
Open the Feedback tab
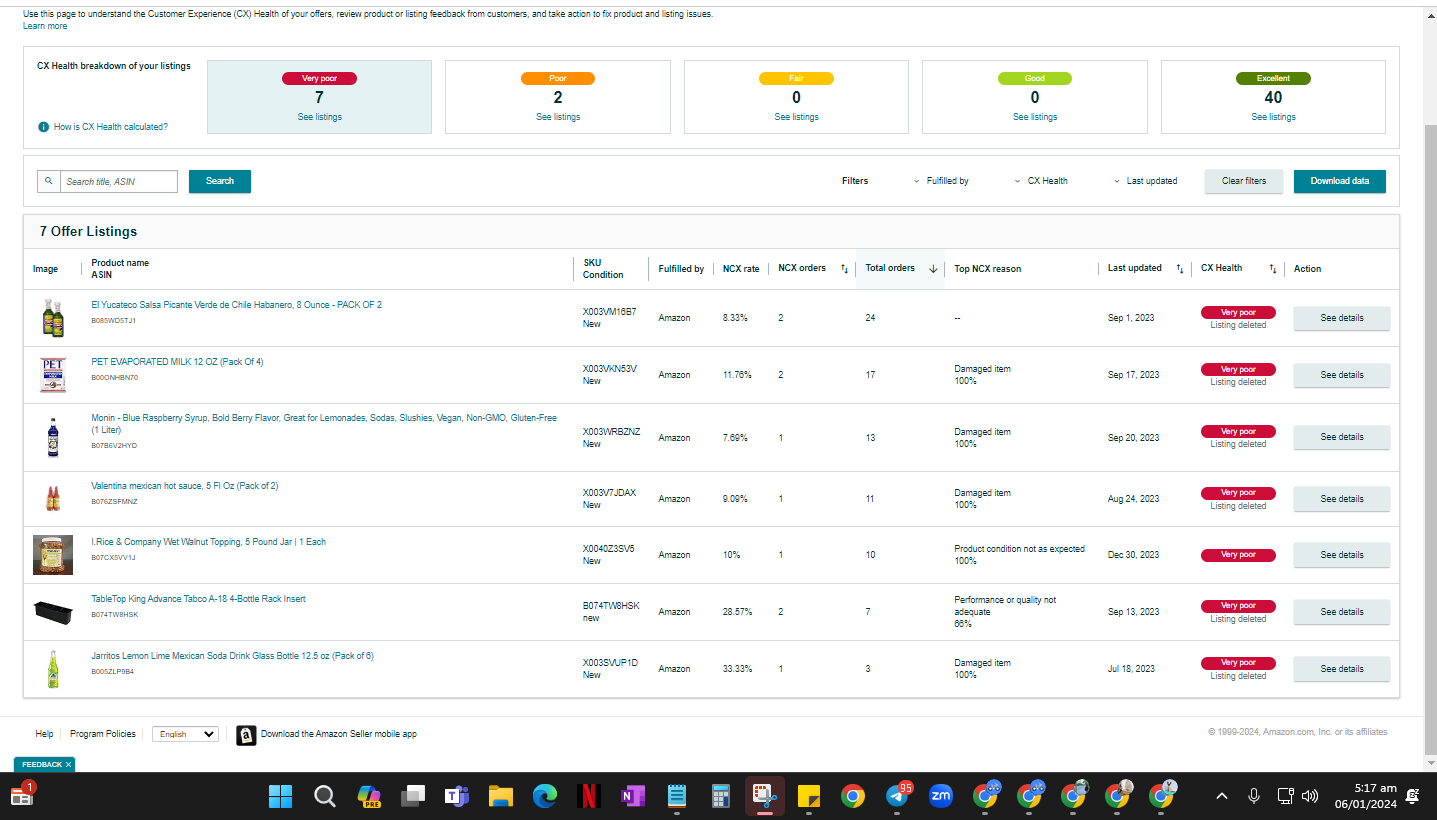point(42,765)
